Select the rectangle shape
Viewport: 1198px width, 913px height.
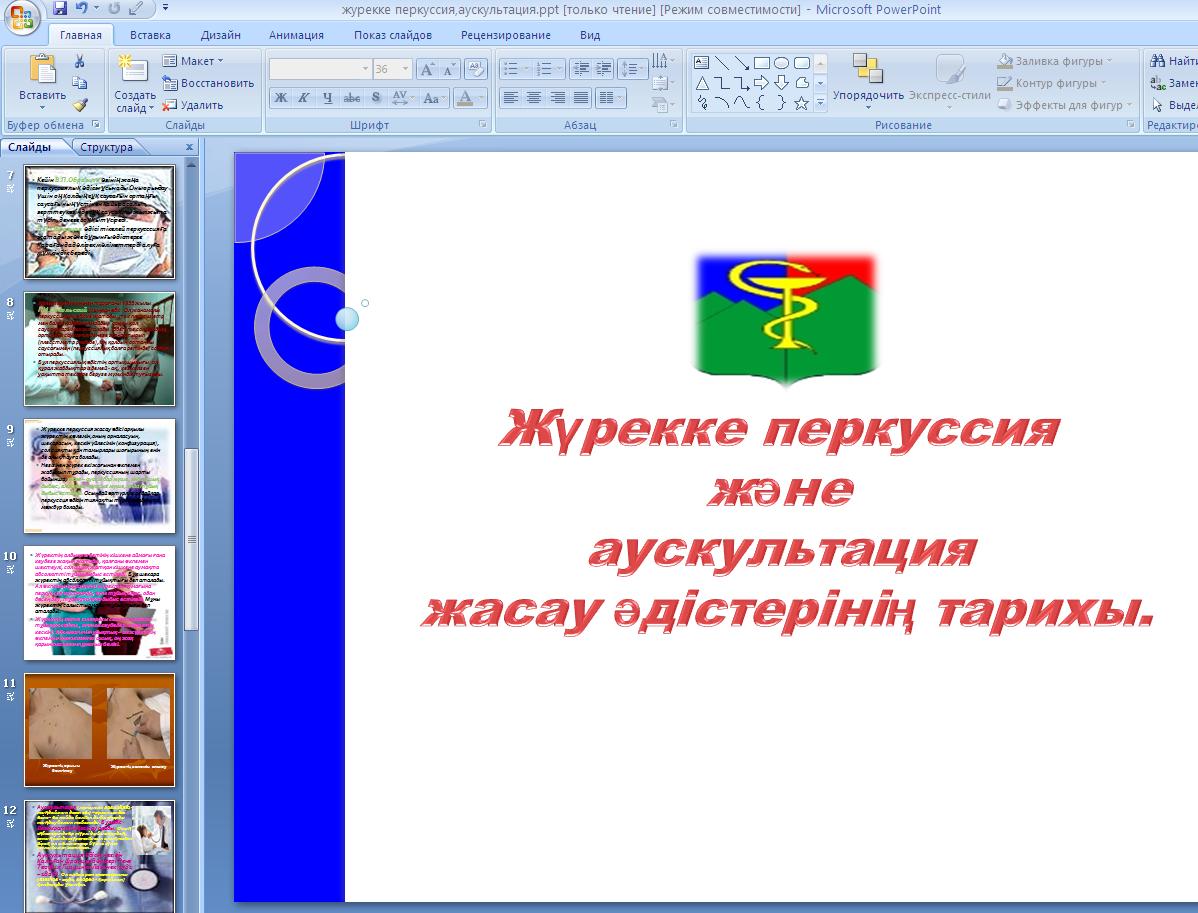click(762, 63)
